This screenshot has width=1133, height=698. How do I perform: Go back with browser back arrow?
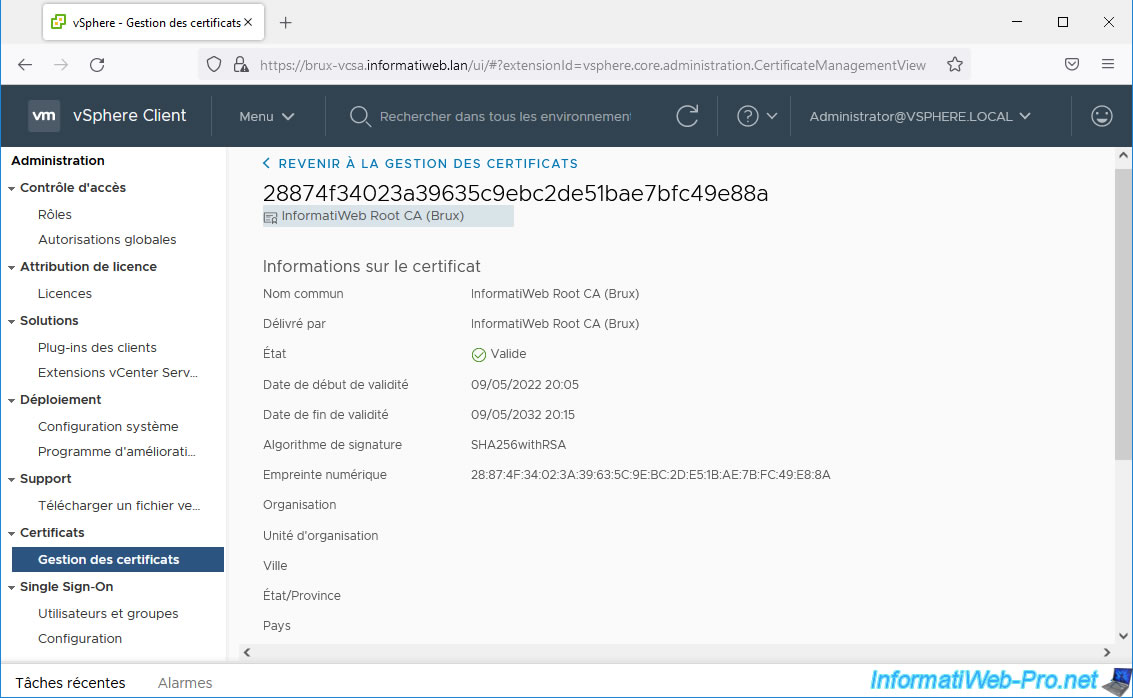click(25, 64)
